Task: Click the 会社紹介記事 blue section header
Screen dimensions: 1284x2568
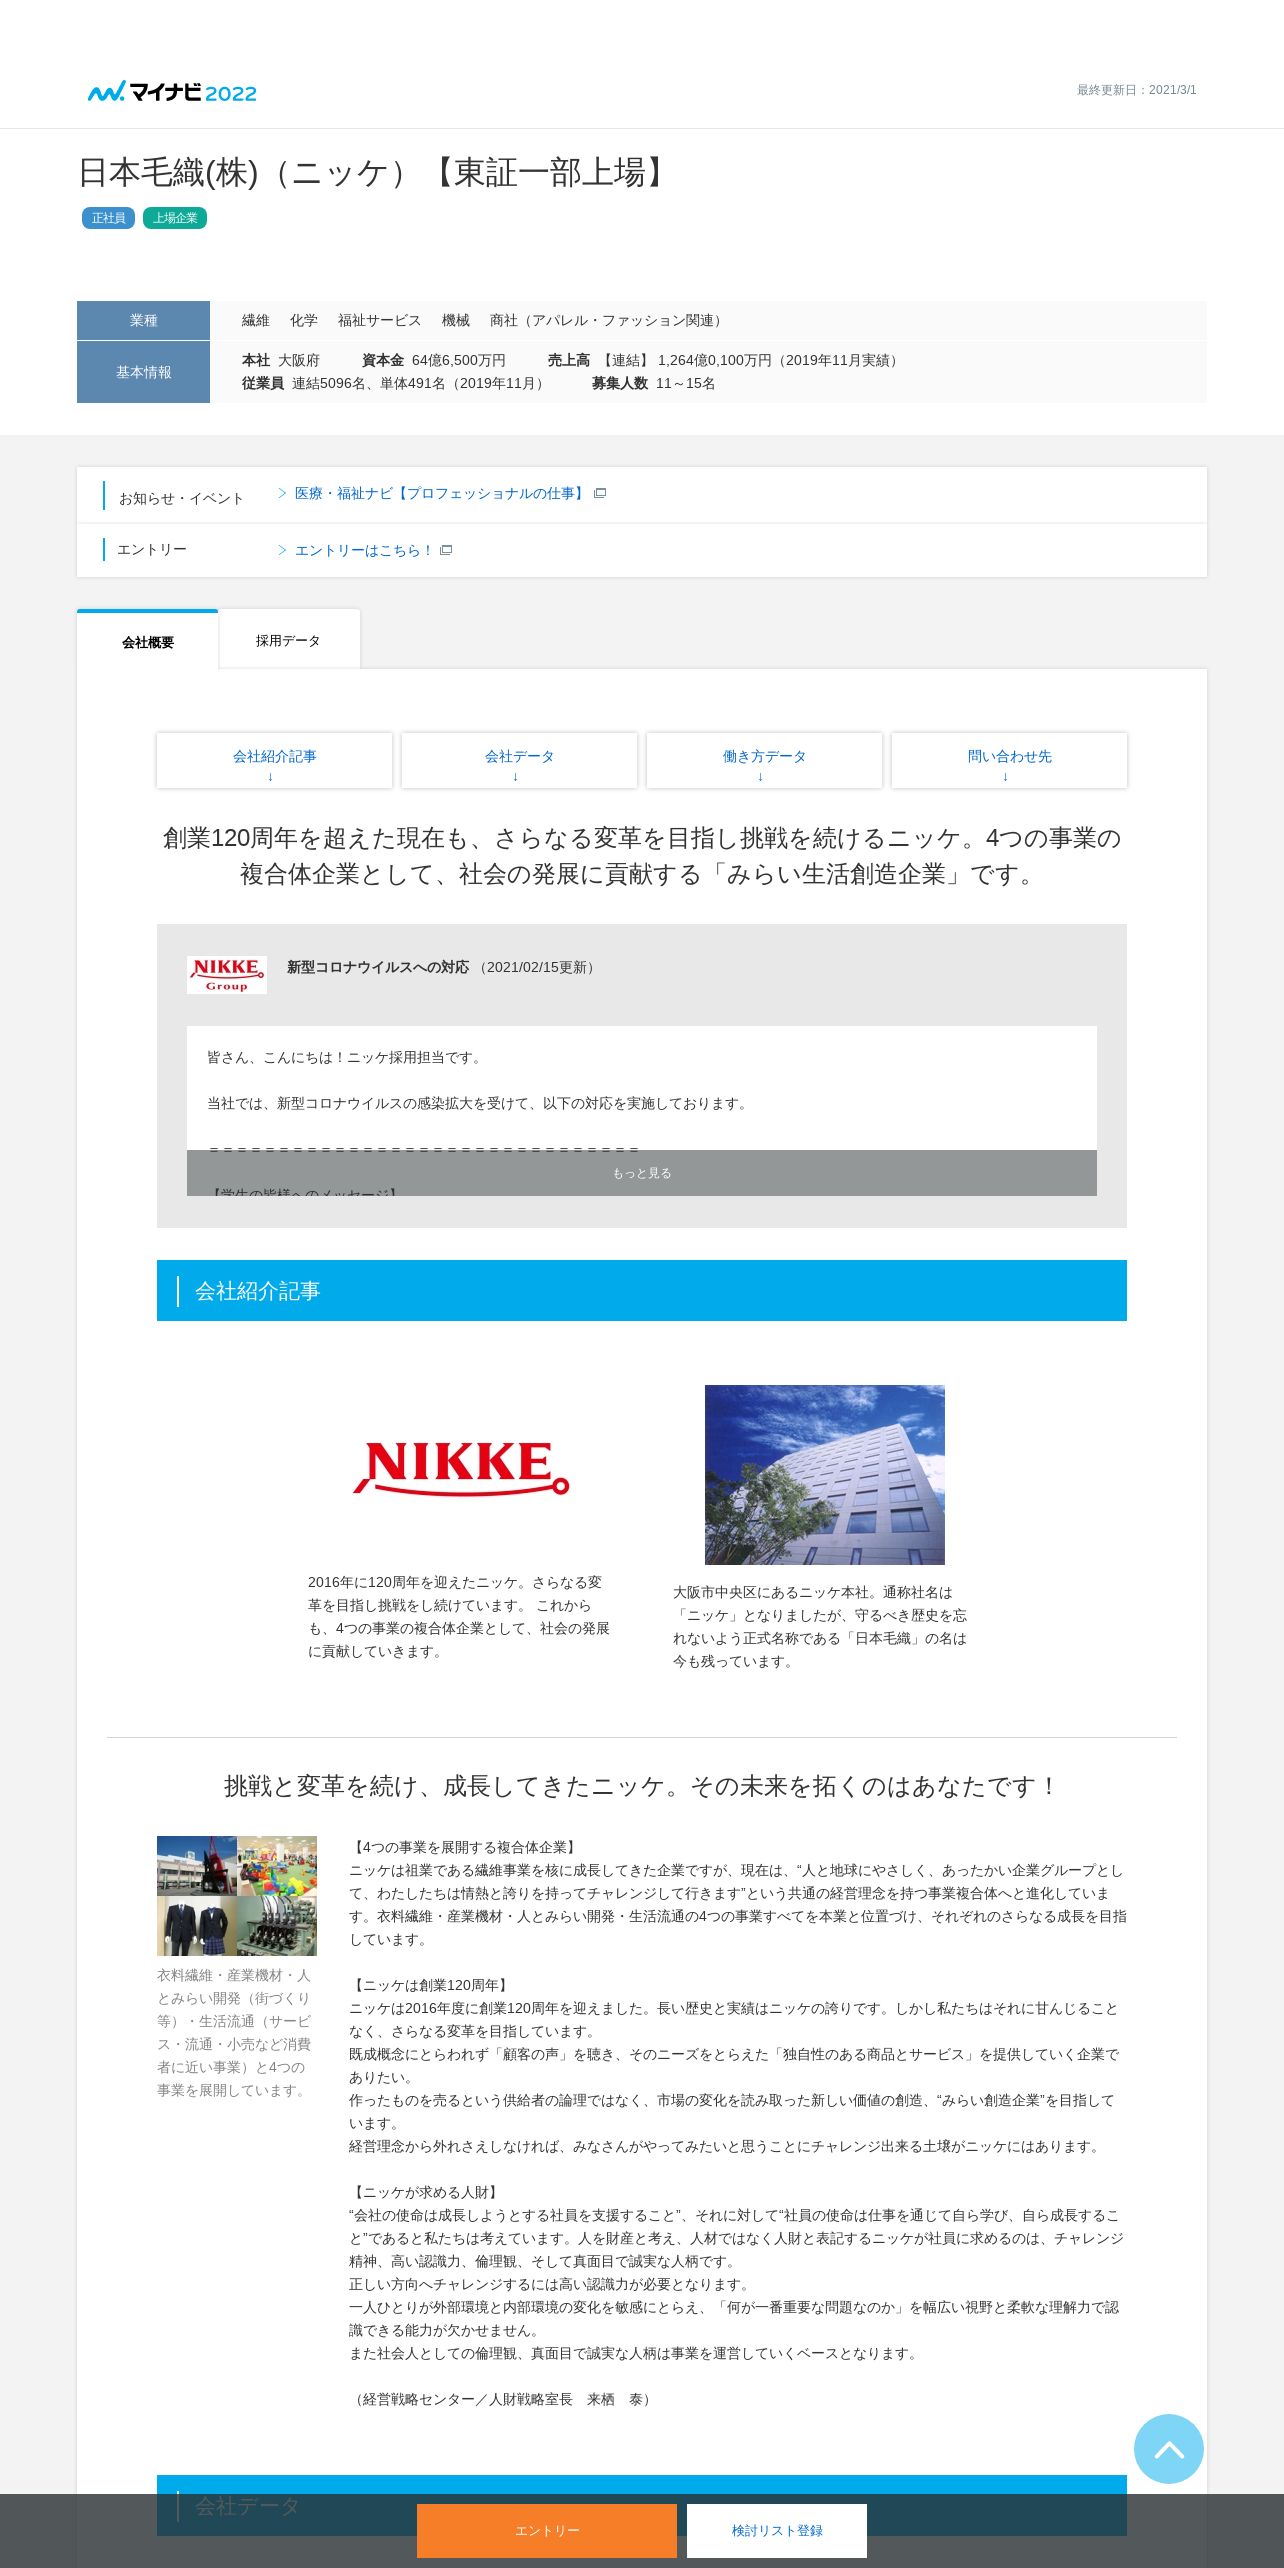Action: pos(642,1291)
